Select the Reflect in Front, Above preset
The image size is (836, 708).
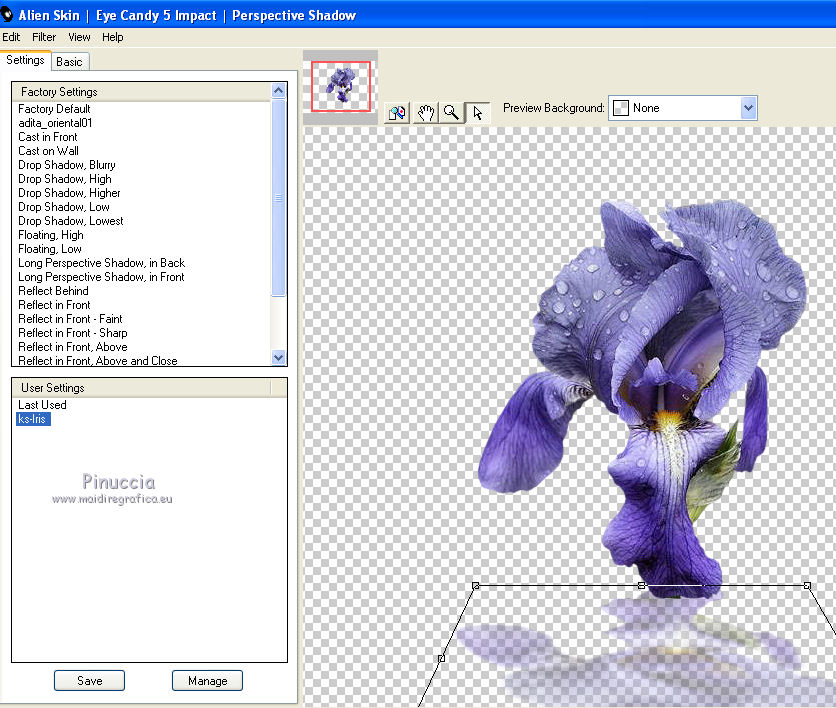(73, 347)
